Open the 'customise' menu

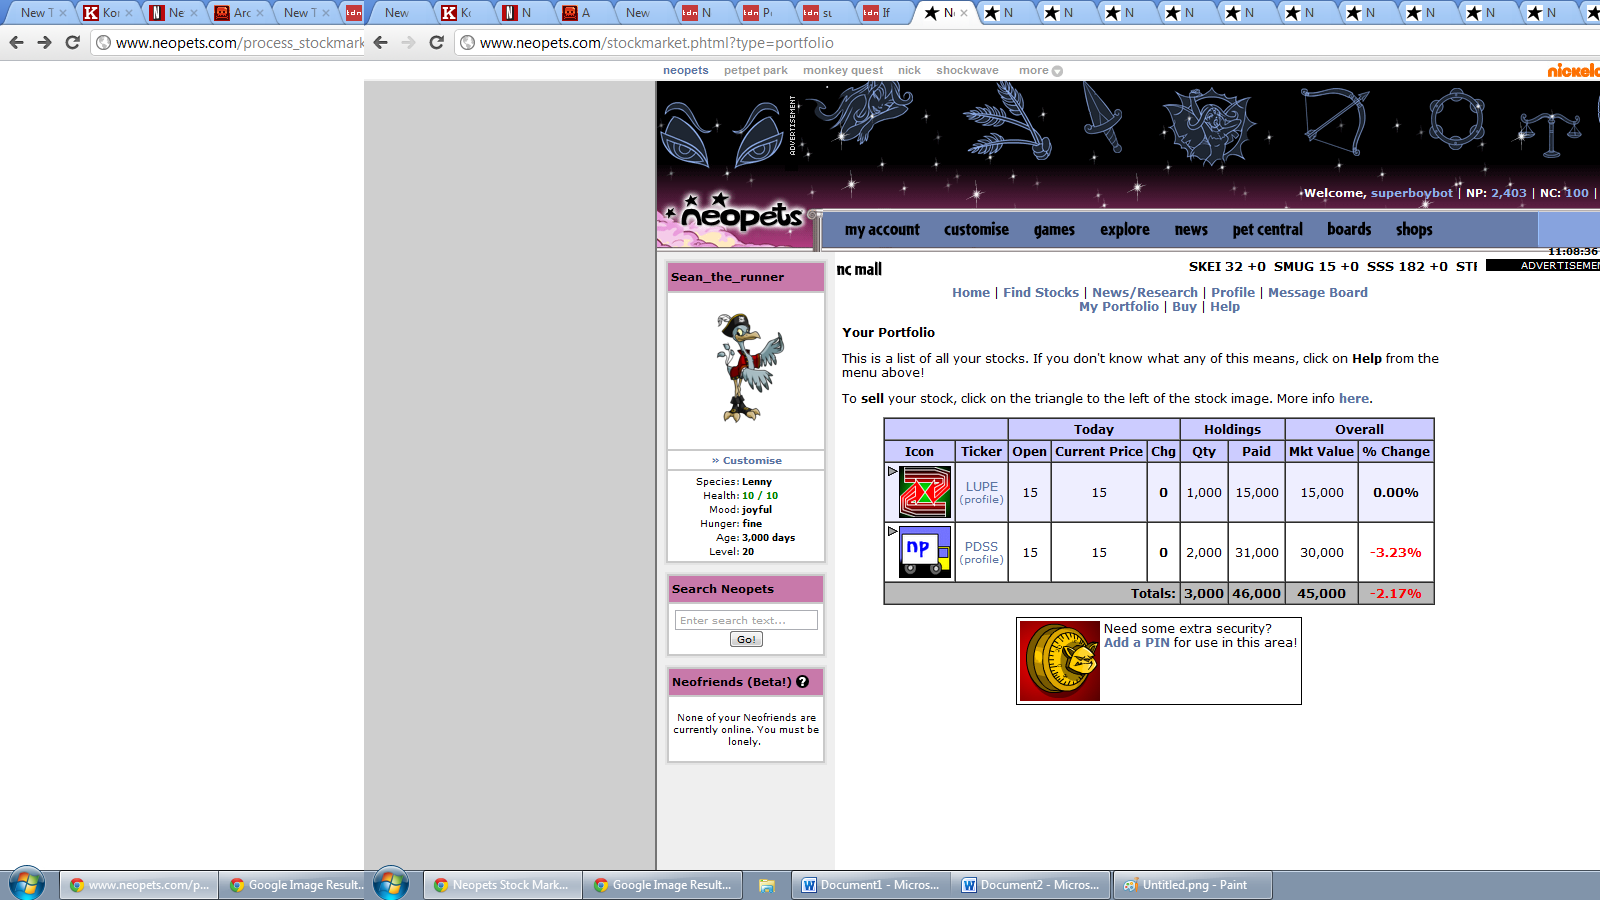tap(976, 229)
